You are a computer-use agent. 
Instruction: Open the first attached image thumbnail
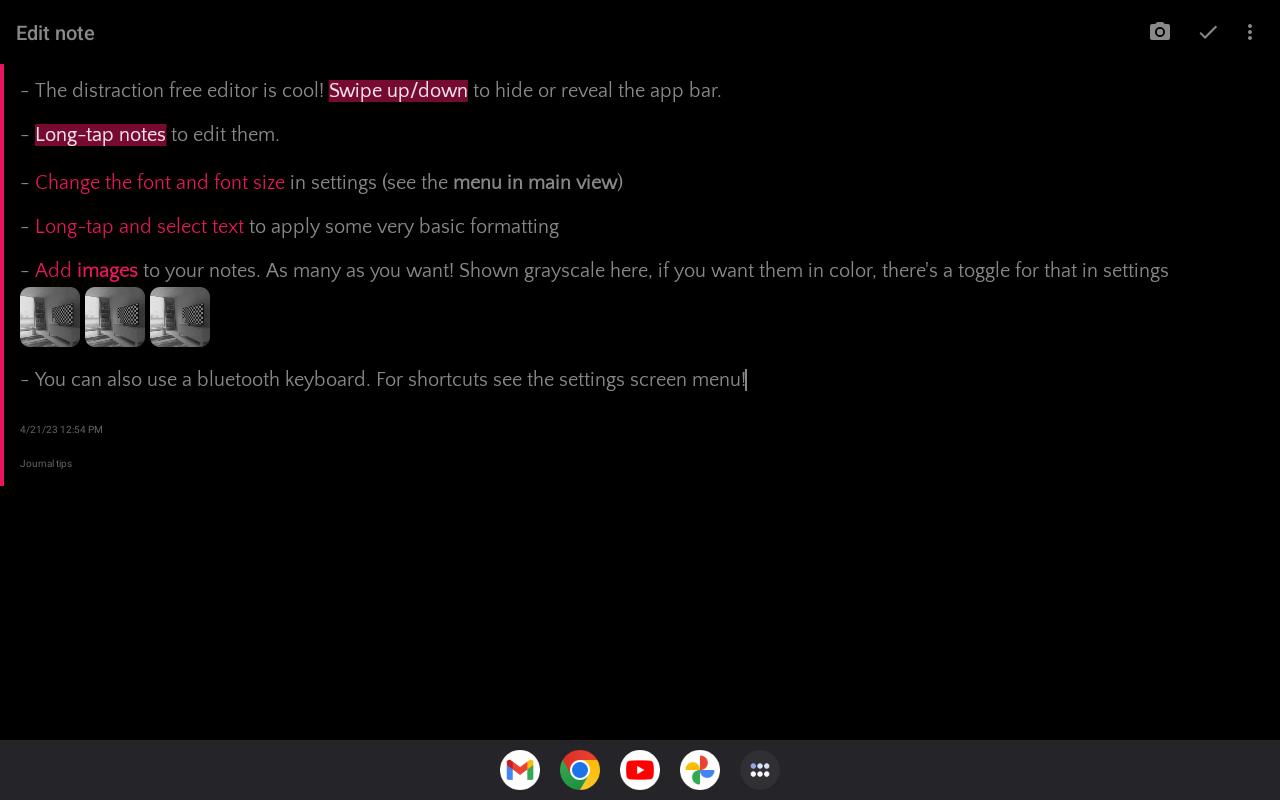click(50, 317)
